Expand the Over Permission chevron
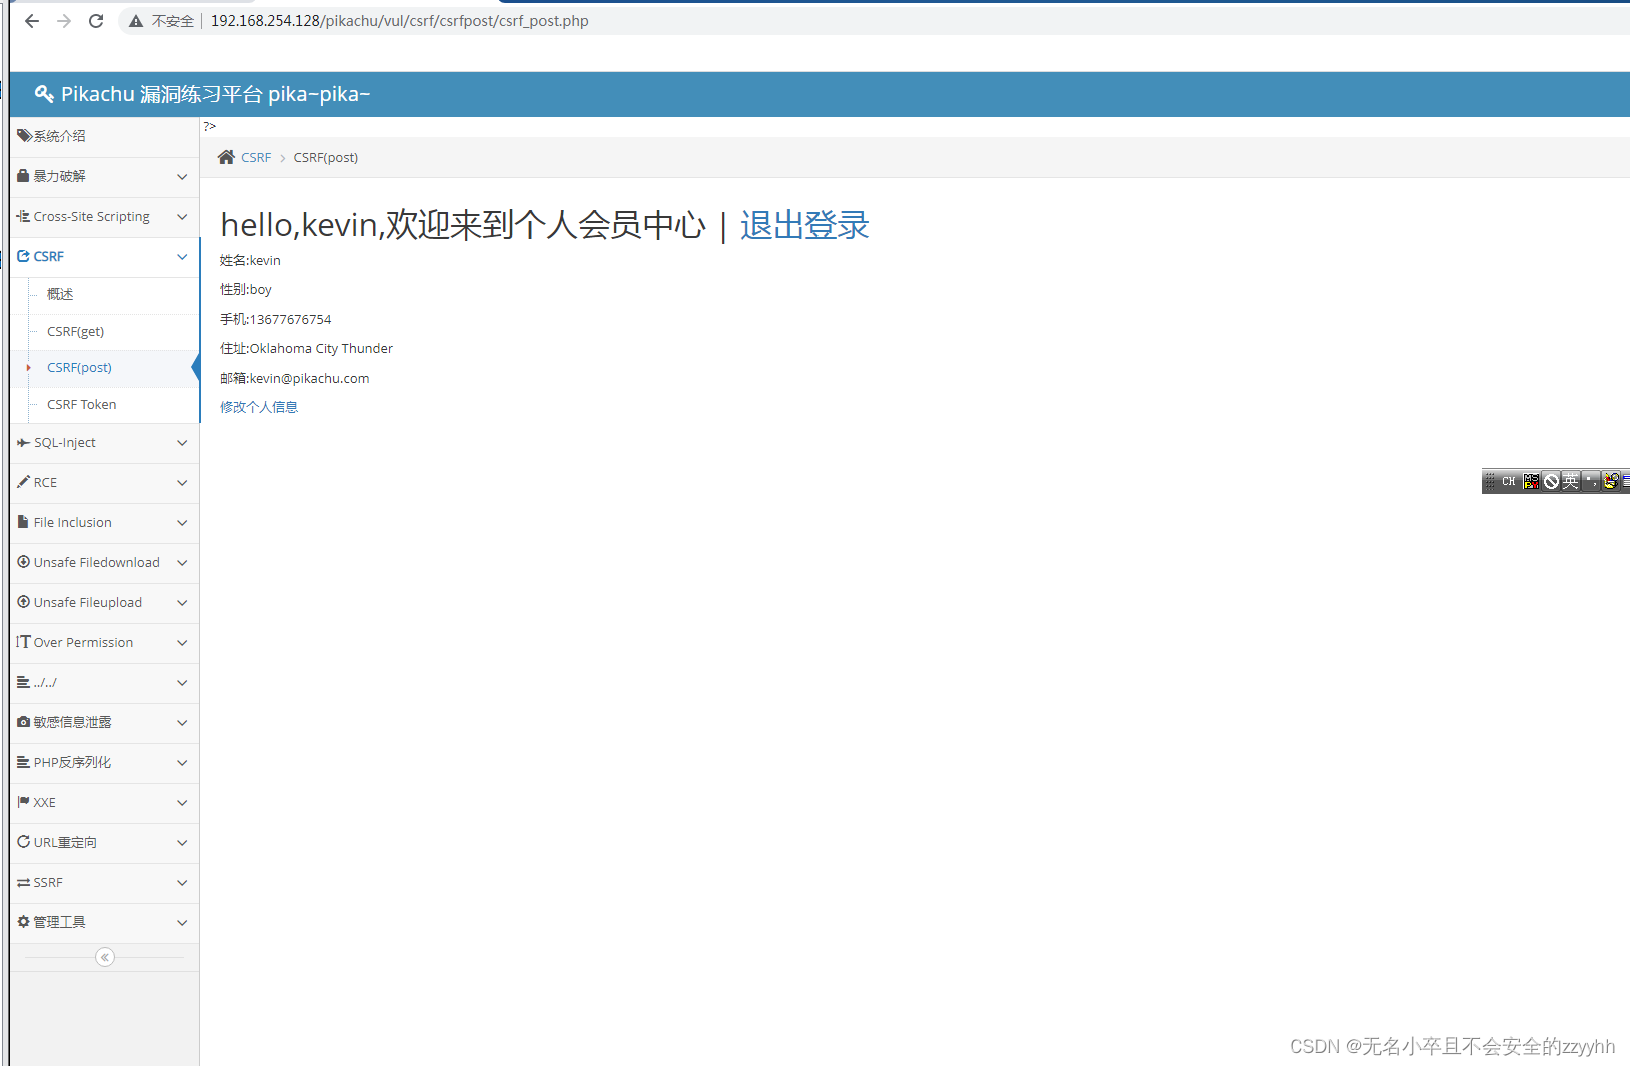 (x=182, y=643)
